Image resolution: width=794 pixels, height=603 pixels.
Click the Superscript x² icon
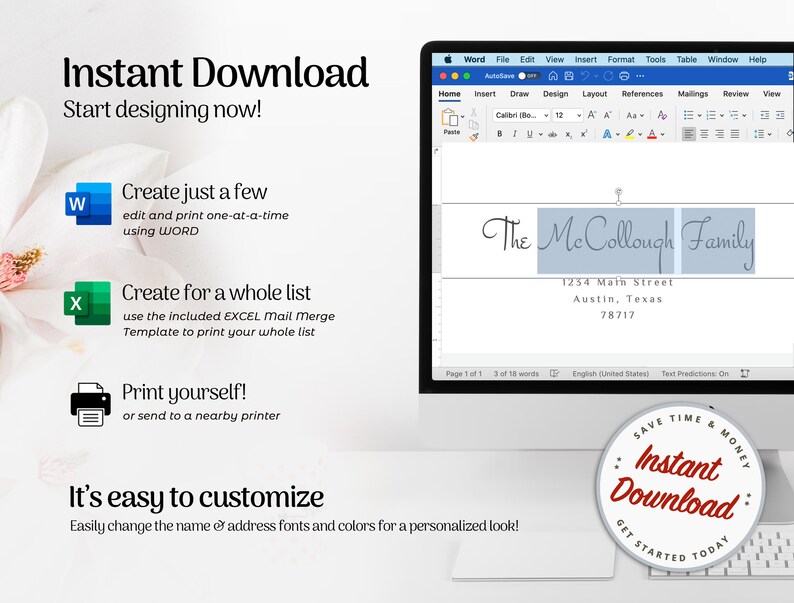584,134
